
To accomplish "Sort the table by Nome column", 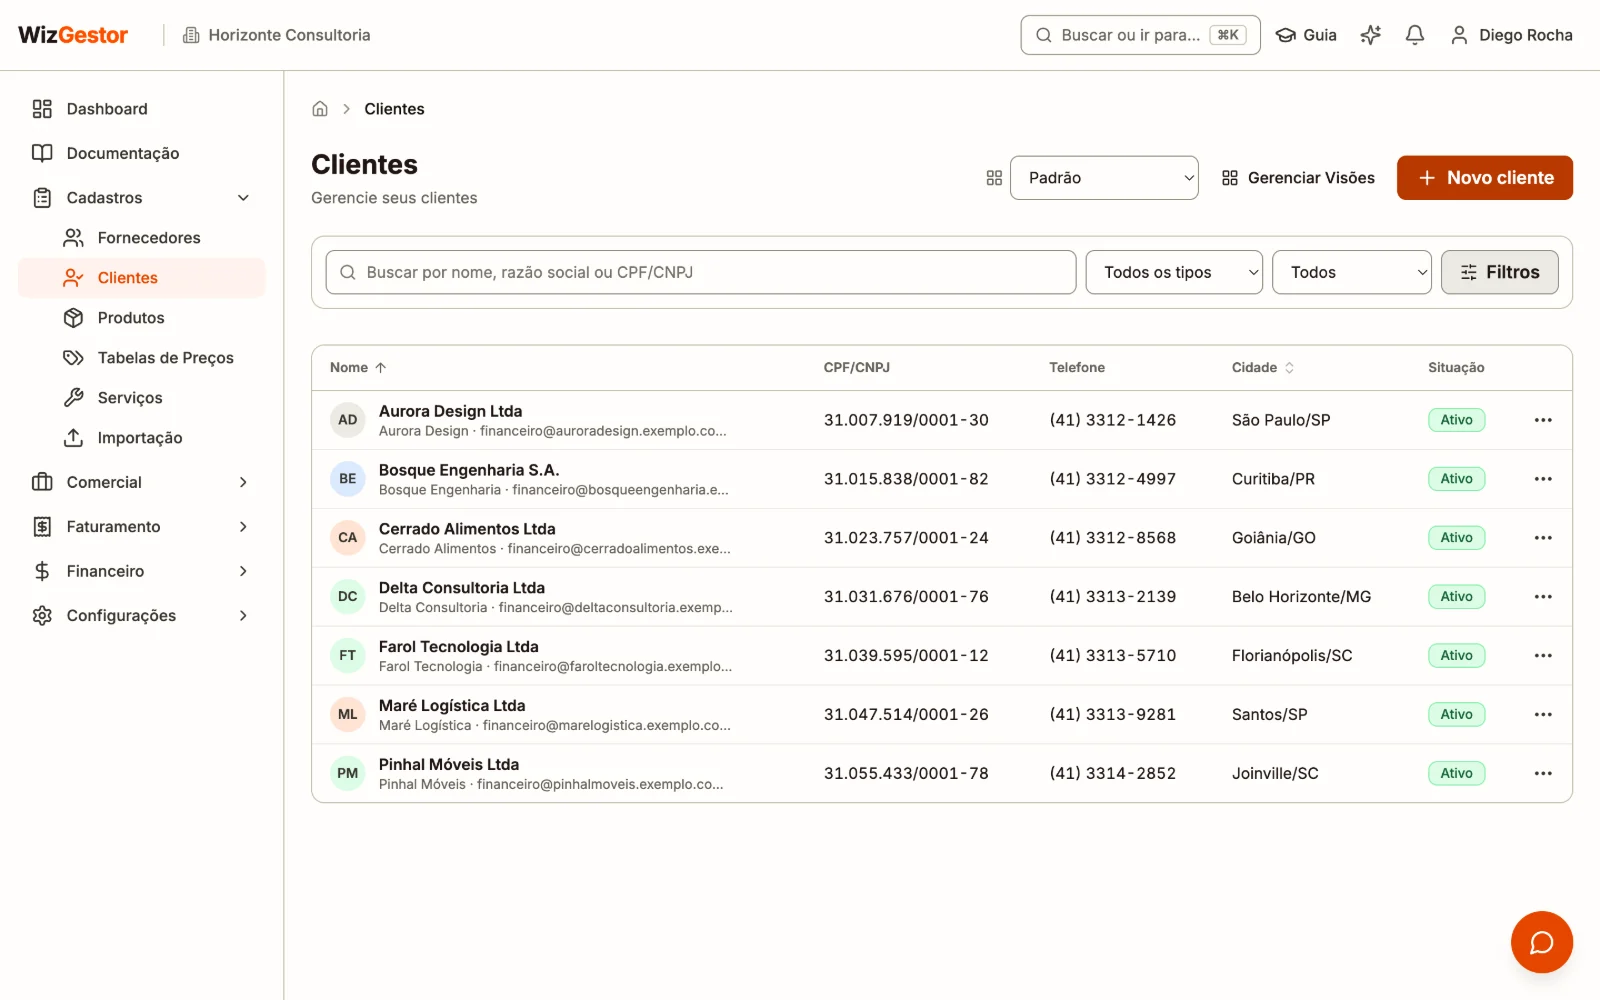I will coord(358,368).
